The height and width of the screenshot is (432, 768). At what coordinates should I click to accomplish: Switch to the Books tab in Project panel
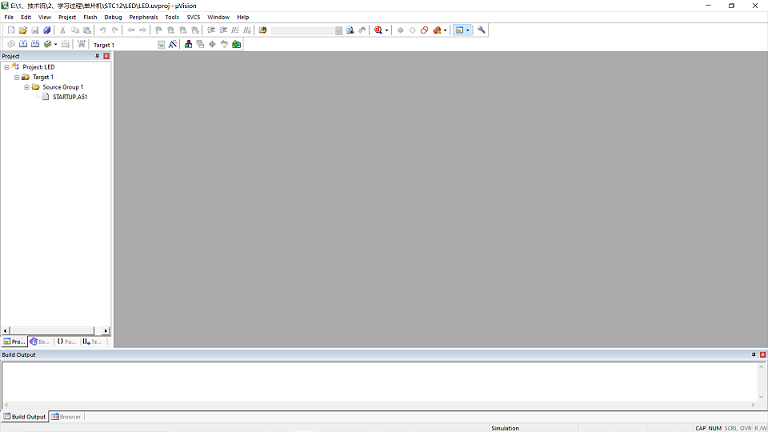pos(40,341)
